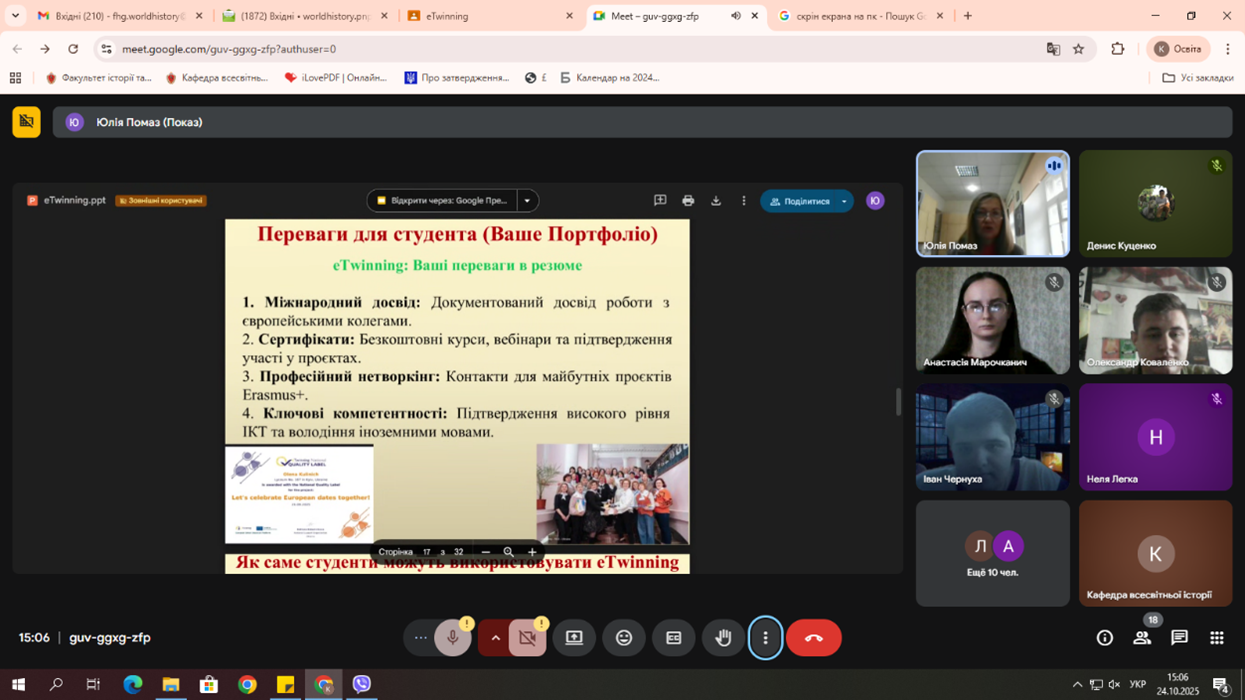
Task: Click the present screen button
Action: pos(574,638)
